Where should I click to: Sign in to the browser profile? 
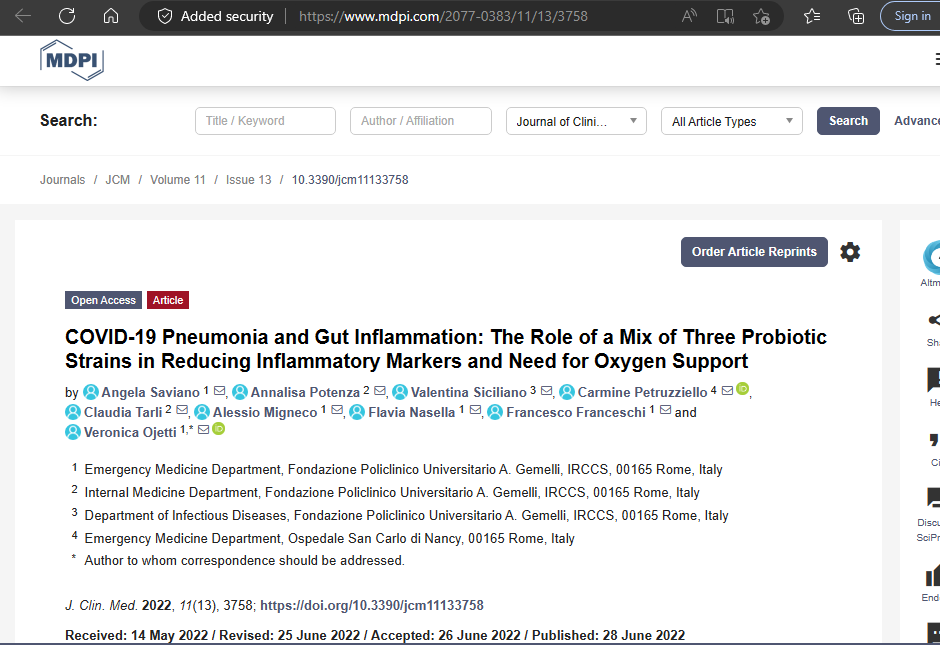click(x=910, y=16)
